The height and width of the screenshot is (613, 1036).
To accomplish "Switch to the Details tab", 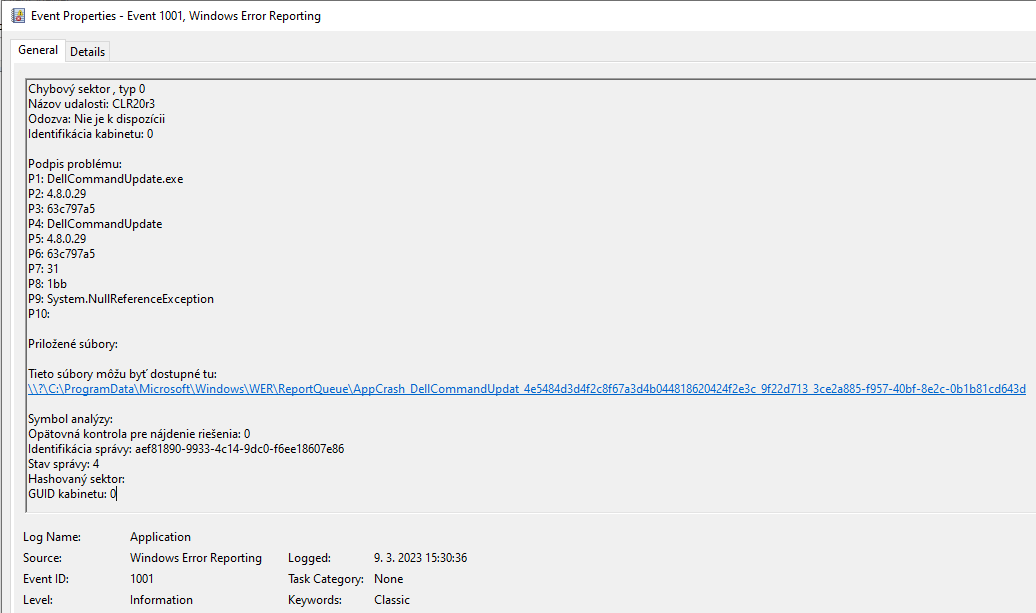I will pyautogui.click(x=87, y=52).
